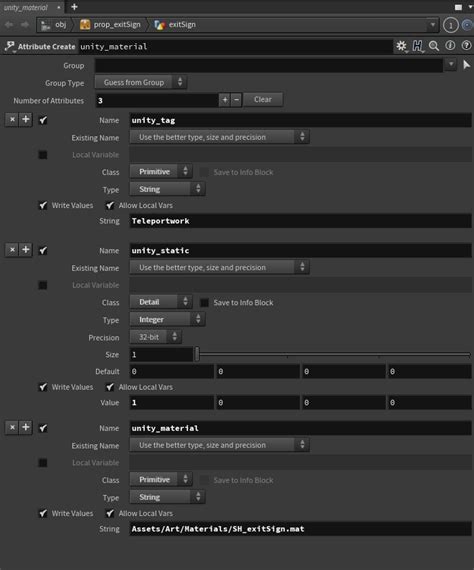Insert attribute before unity_material with plus
Image resolution: width=474 pixels, height=570 pixels.
tap(26, 427)
